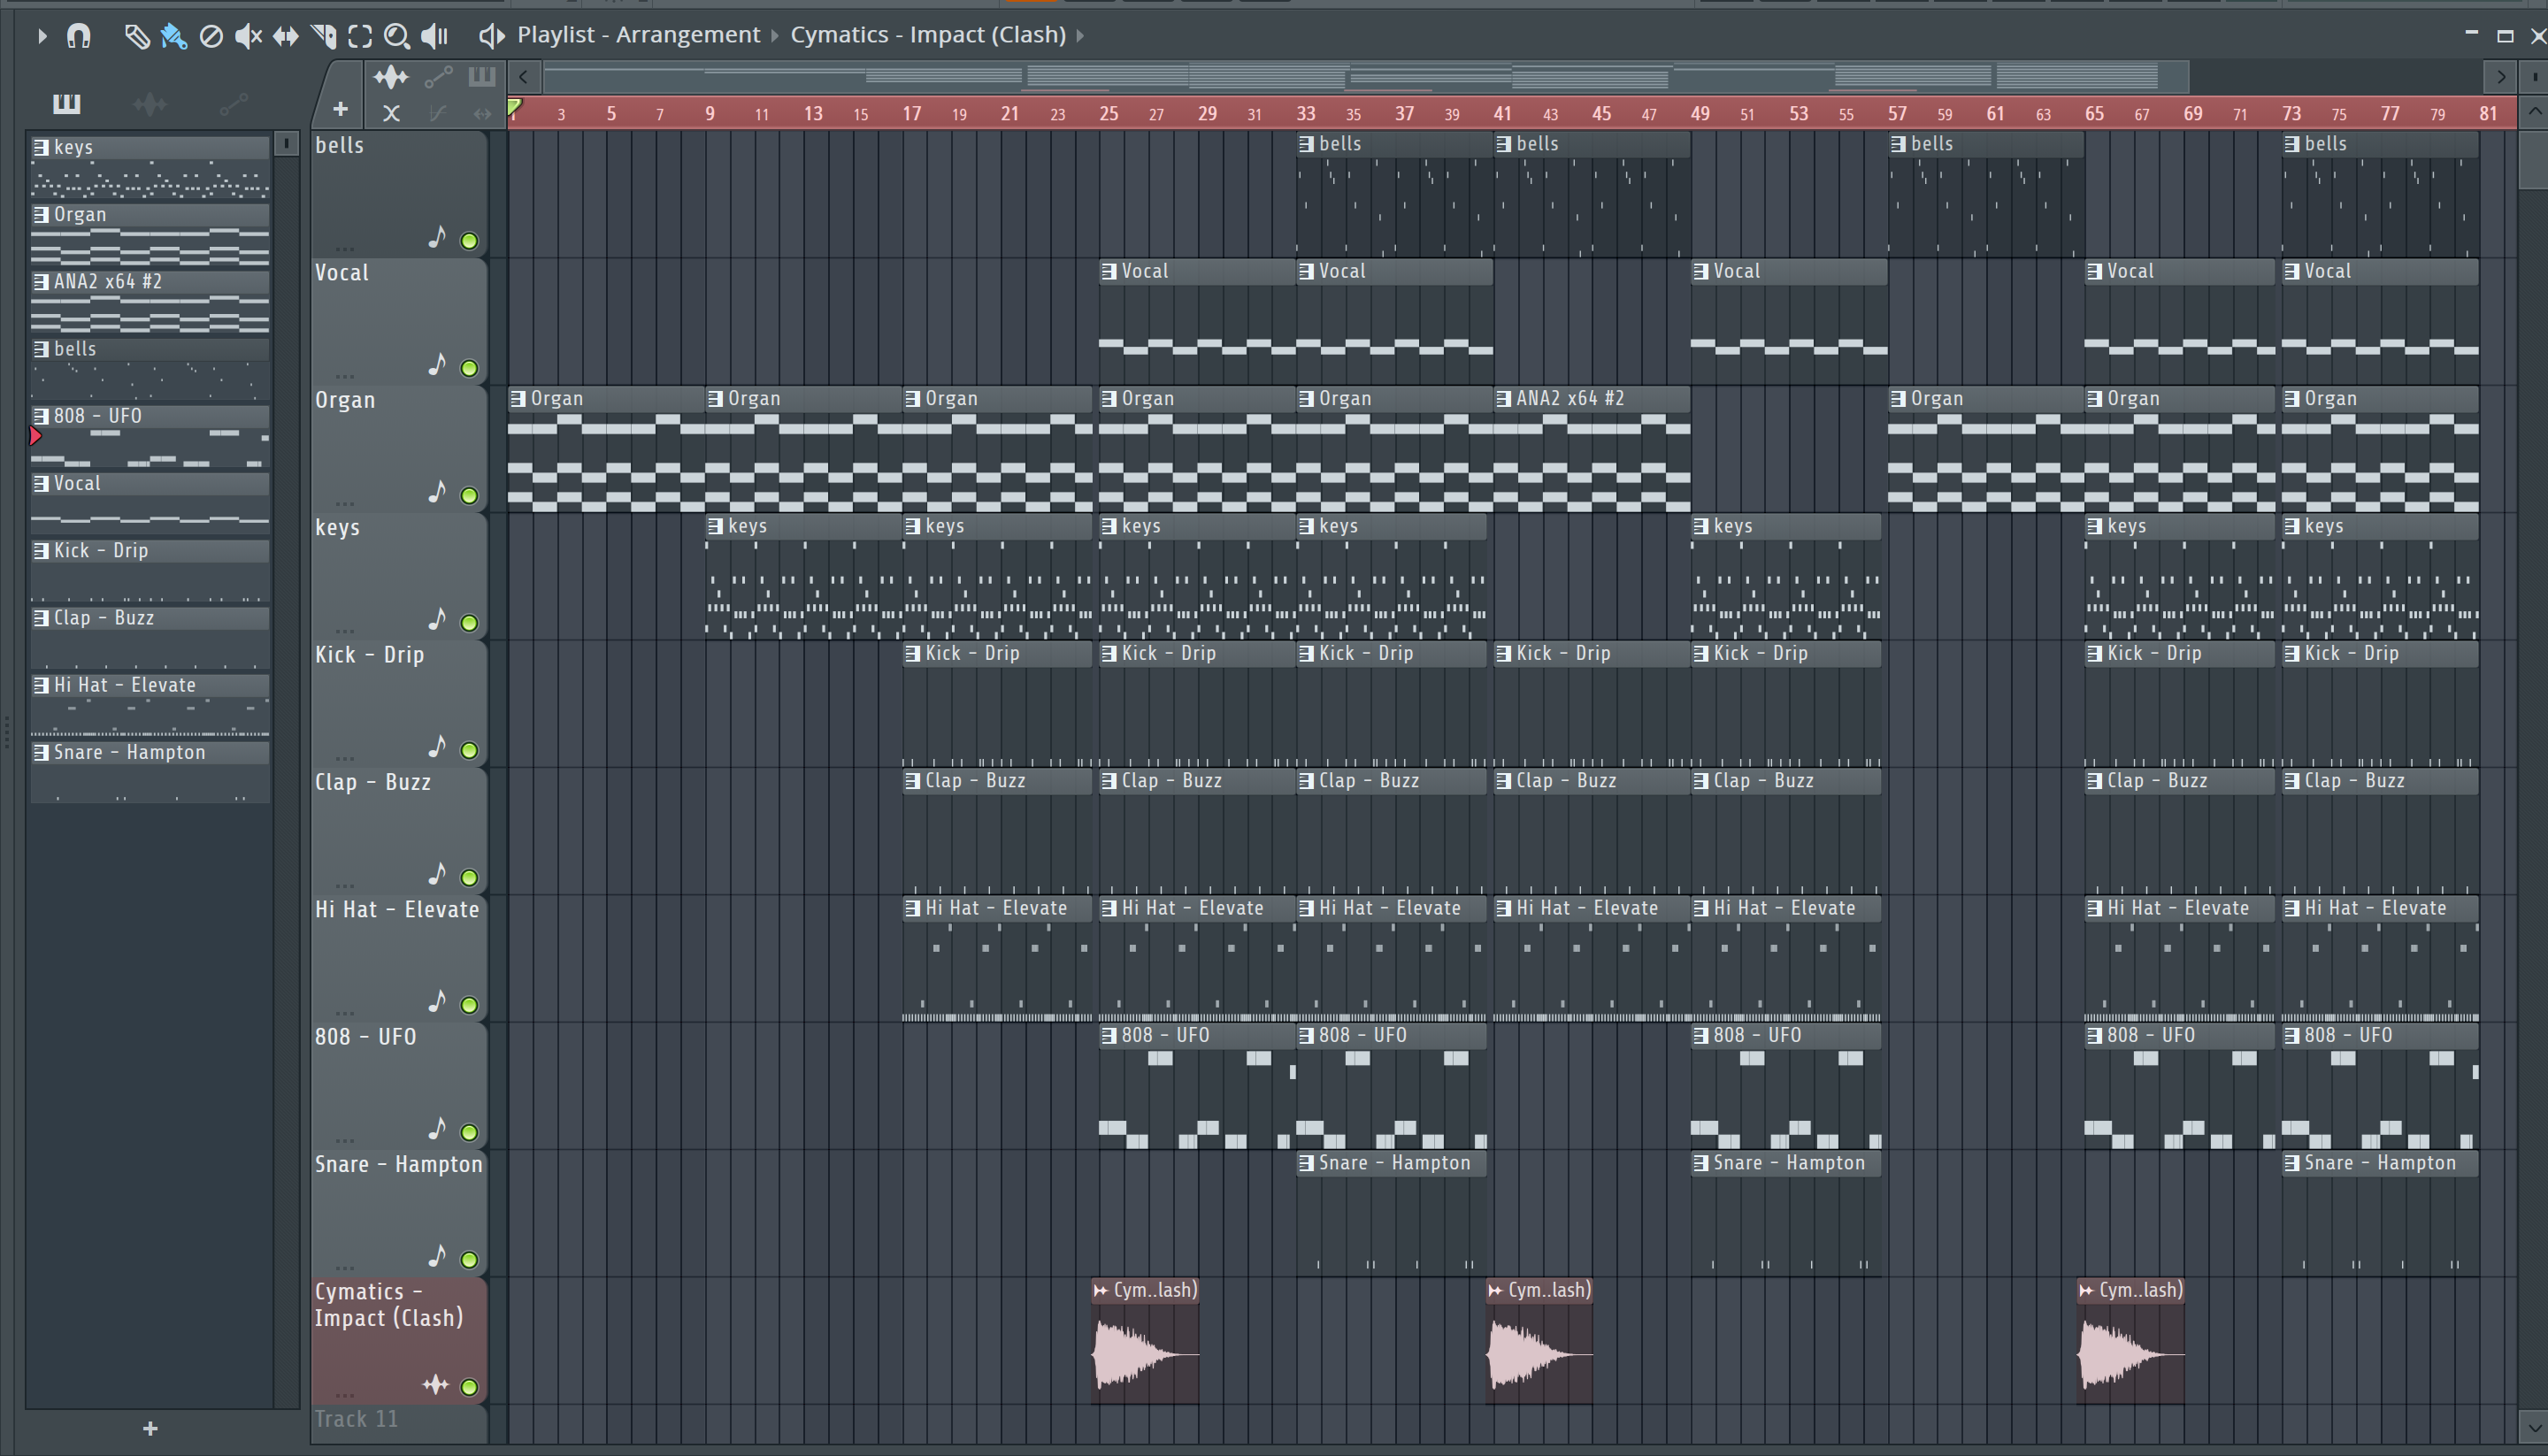Viewport: 2548px width, 1456px height.
Task: Click the note icon on bells track
Action: tap(437, 238)
